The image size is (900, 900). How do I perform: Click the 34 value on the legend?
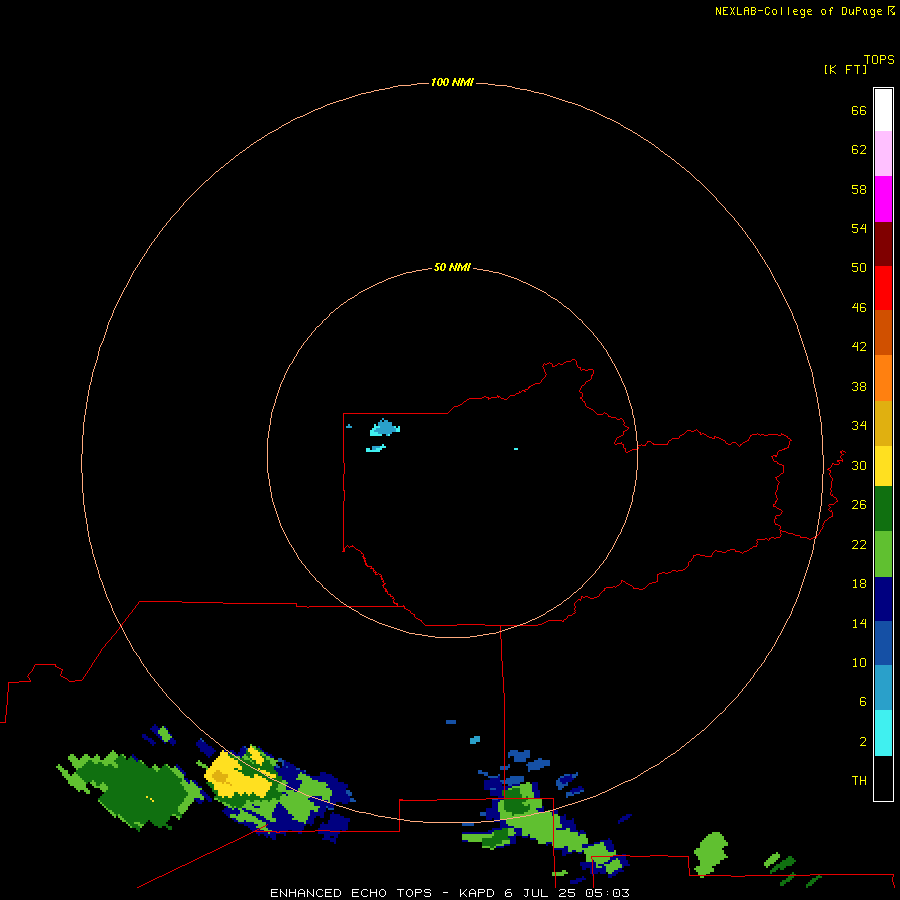point(859,425)
